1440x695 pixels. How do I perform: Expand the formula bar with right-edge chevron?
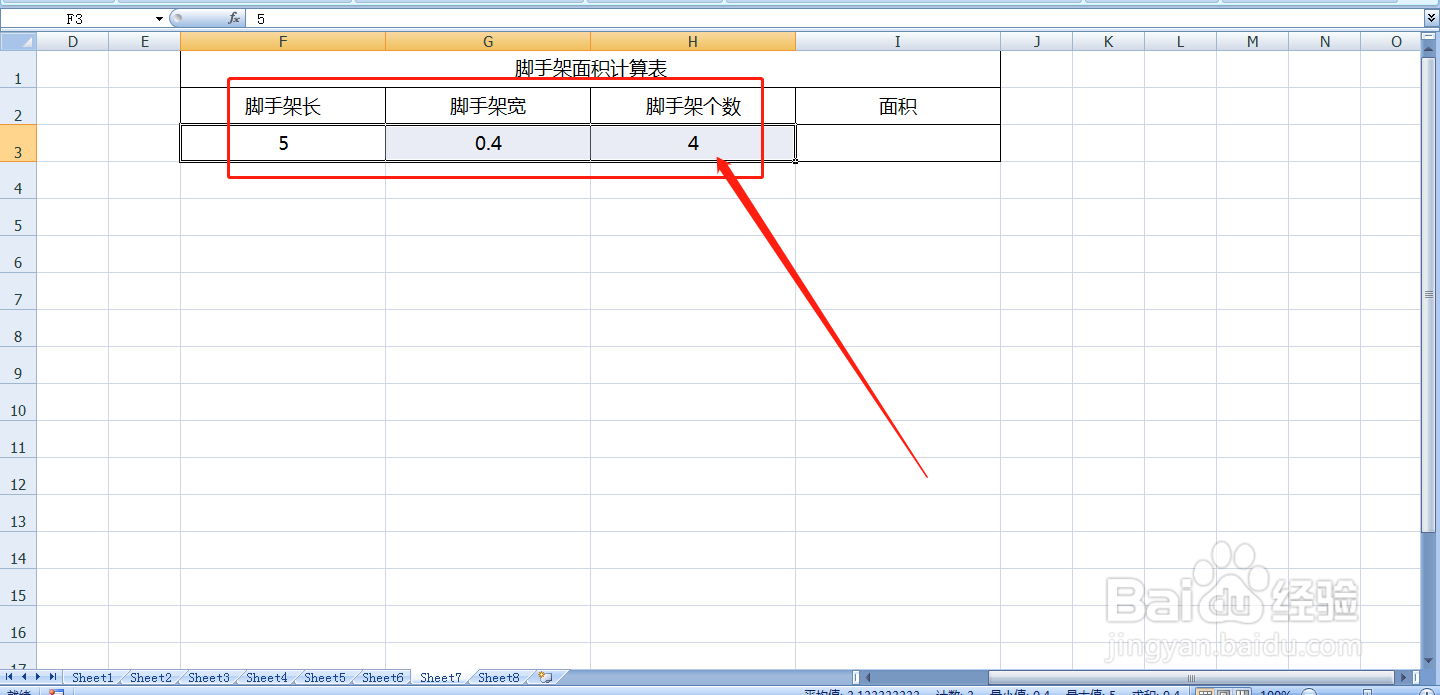pos(1431,18)
